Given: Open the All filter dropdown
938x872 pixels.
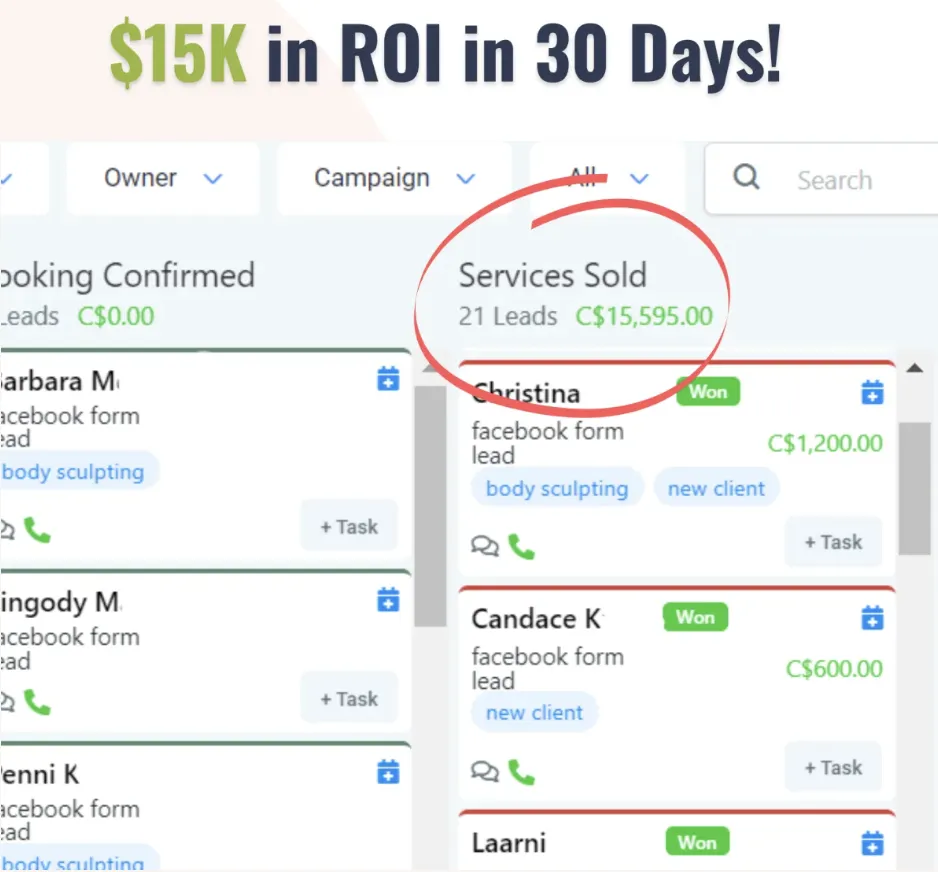Looking at the screenshot, I should point(607,178).
